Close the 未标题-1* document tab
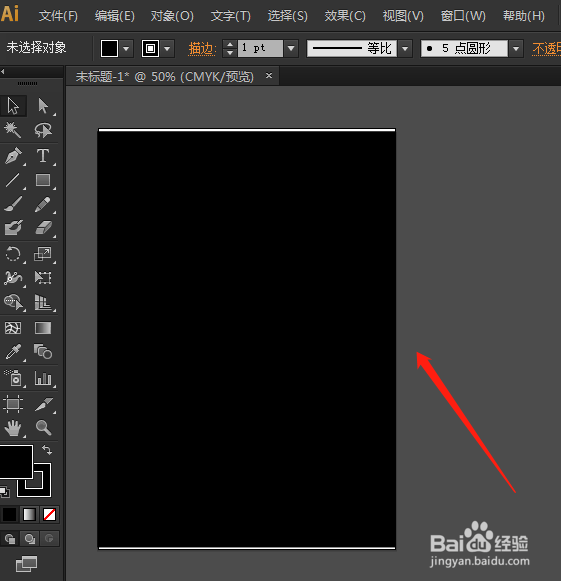561x581 pixels. point(269,76)
